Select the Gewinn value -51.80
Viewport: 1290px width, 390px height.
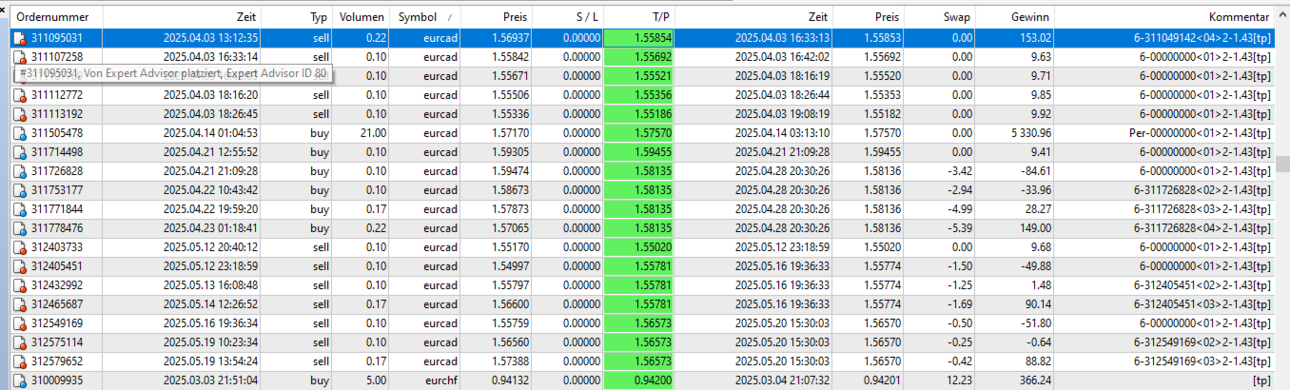(x=1035, y=323)
